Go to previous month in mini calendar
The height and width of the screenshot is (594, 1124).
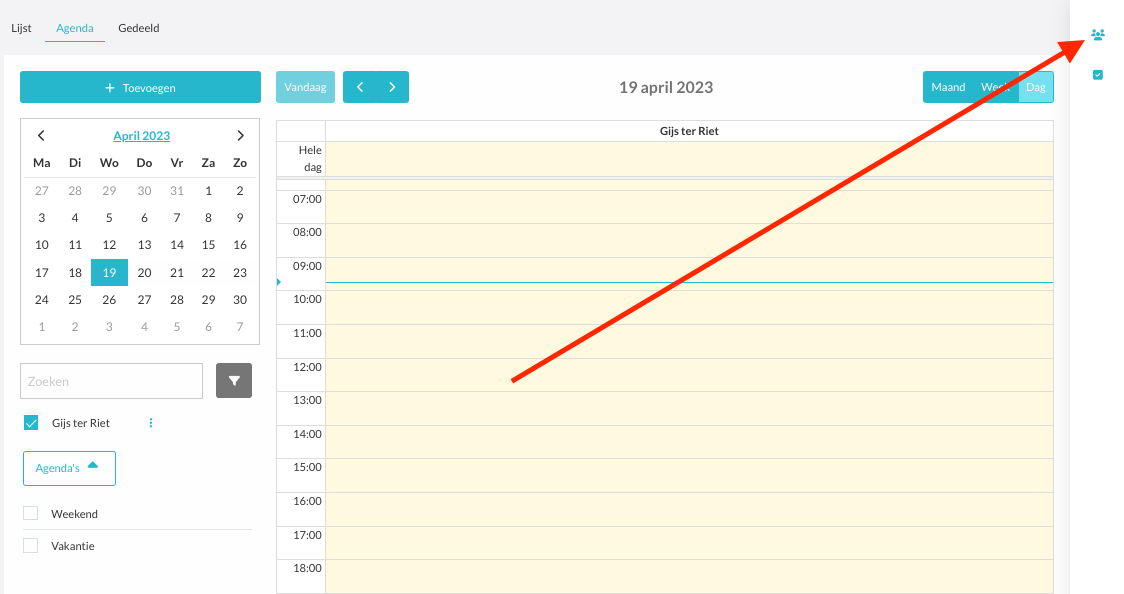(x=41, y=135)
